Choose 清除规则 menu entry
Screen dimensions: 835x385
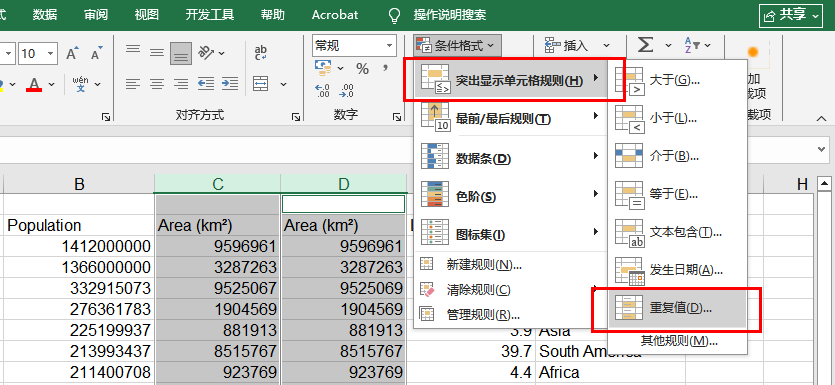coord(511,290)
